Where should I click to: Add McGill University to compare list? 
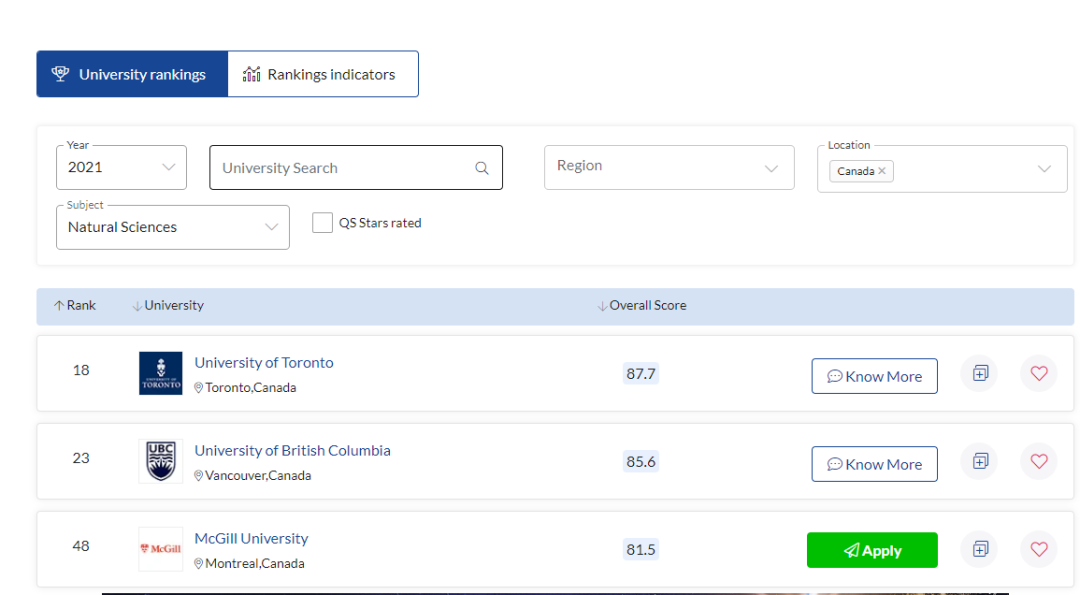pos(980,549)
